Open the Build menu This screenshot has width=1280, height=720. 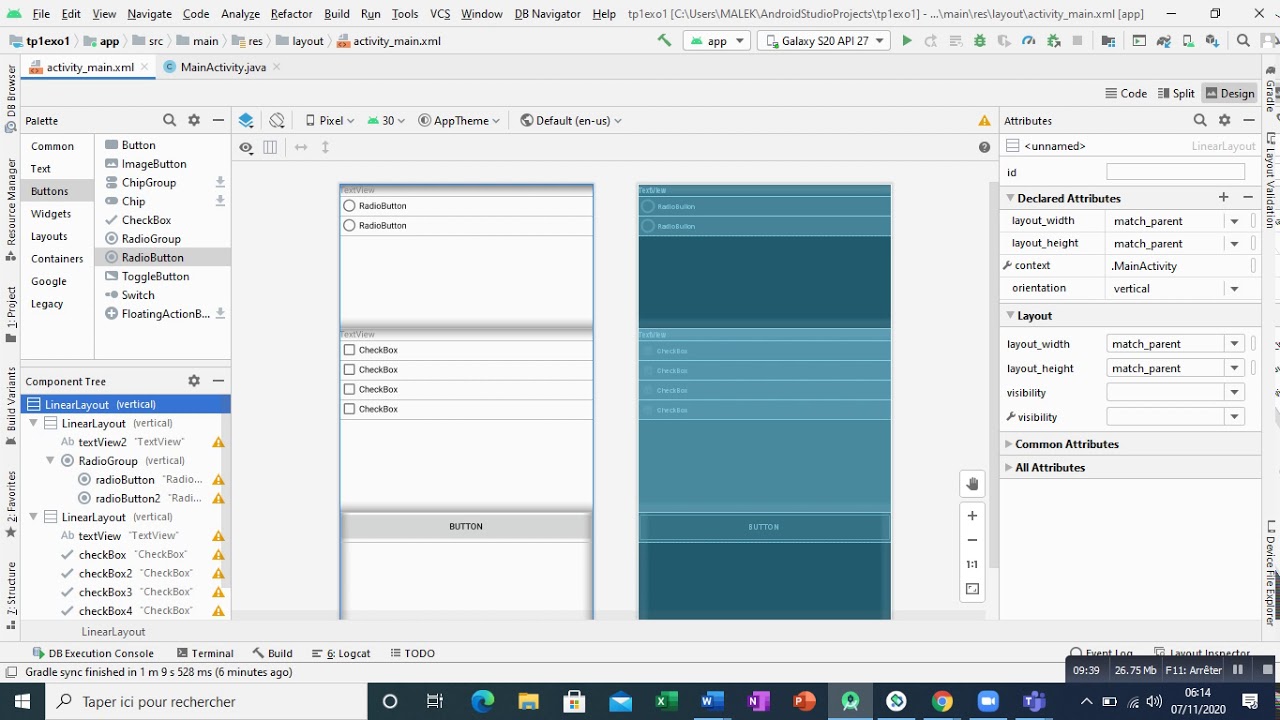pos(337,14)
